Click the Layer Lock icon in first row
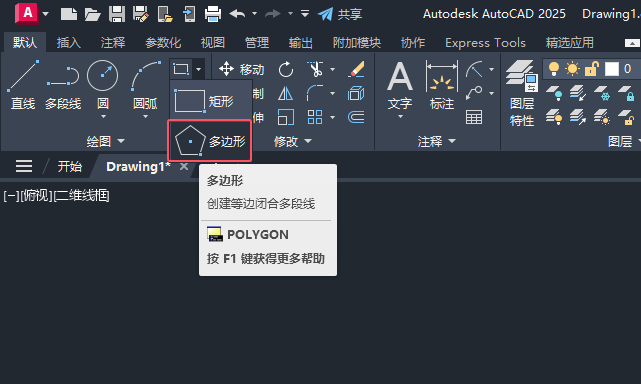The width and height of the screenshot is (641, 384). click(626, 93)
